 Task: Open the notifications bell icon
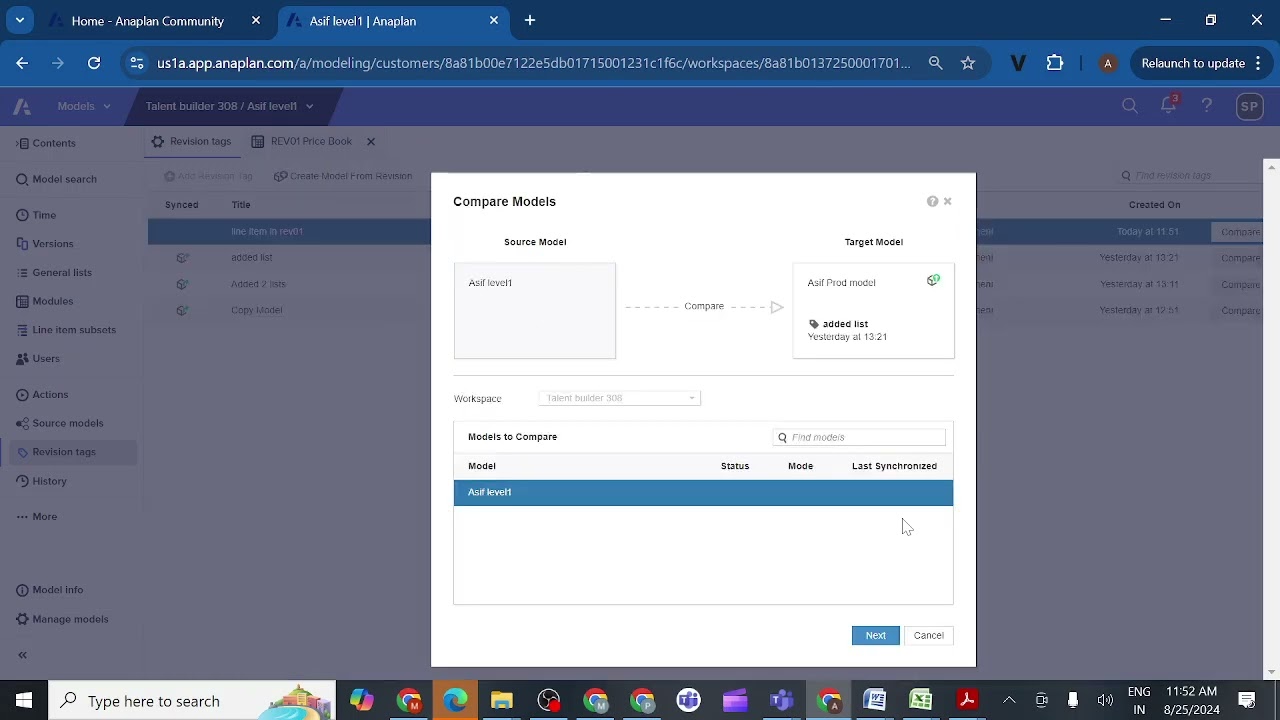[1168, 105]
